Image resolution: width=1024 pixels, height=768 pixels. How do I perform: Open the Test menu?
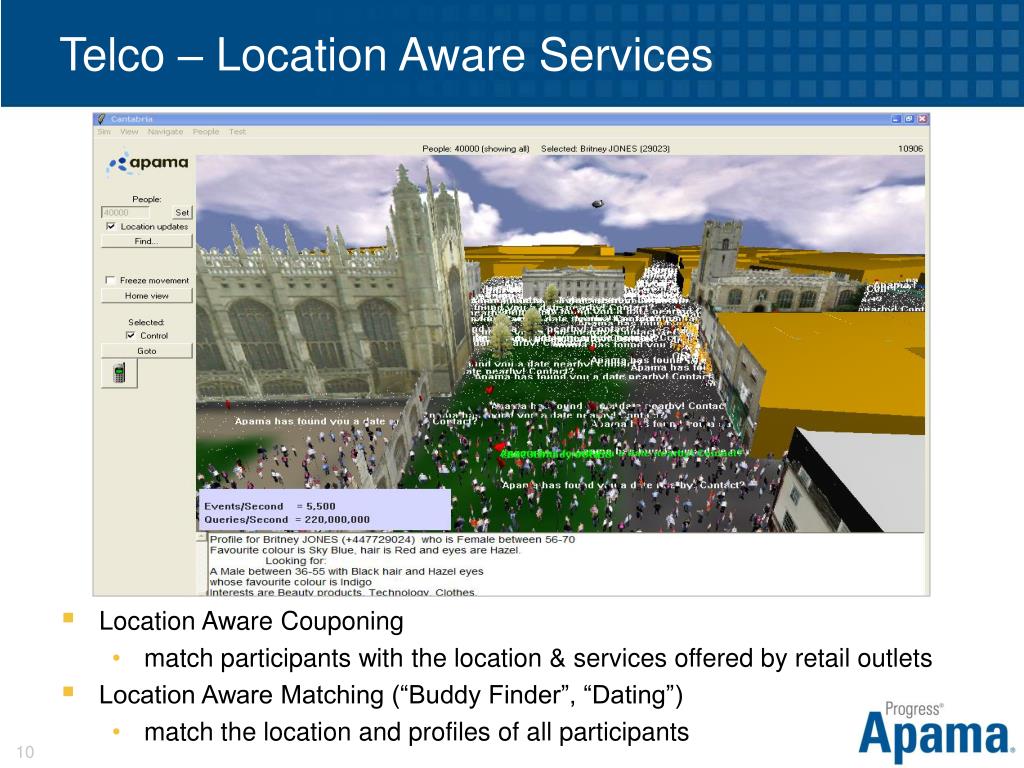tap(237, 132)
